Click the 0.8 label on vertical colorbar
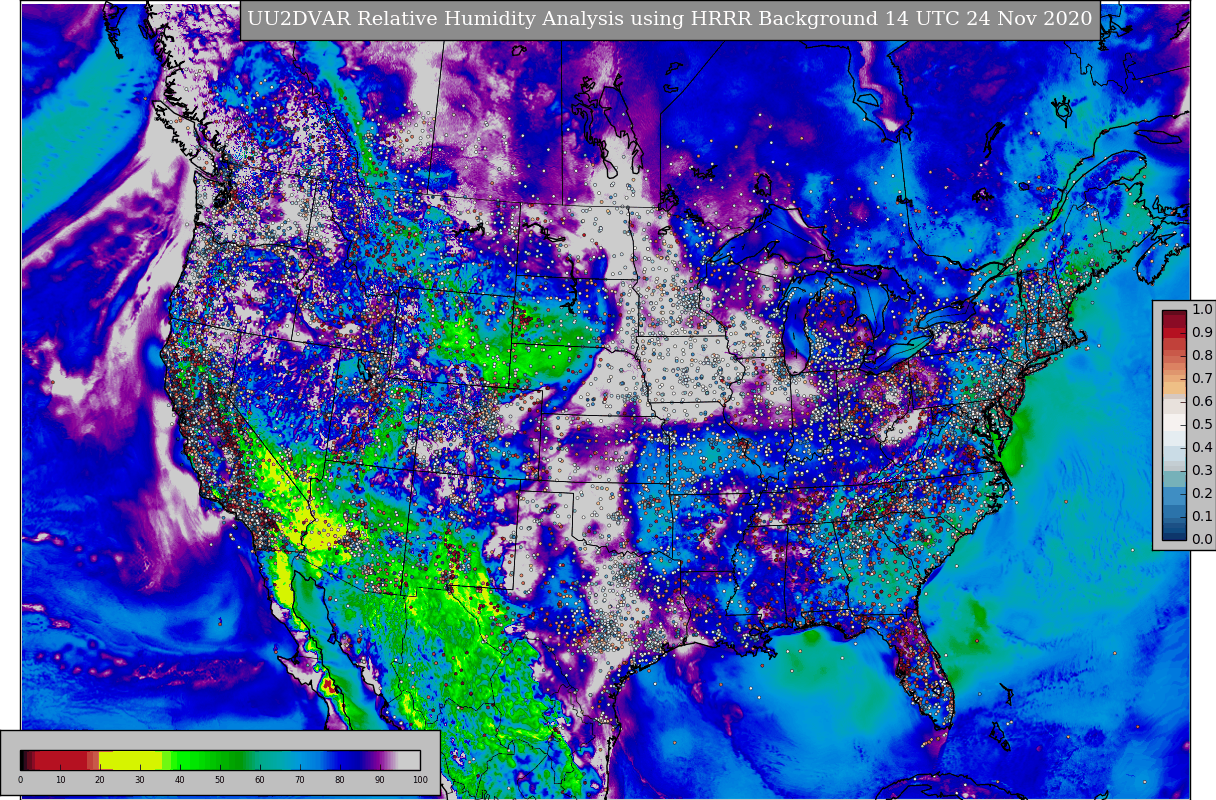Viewport: 1216px width, 800px height. point(1202,356)
